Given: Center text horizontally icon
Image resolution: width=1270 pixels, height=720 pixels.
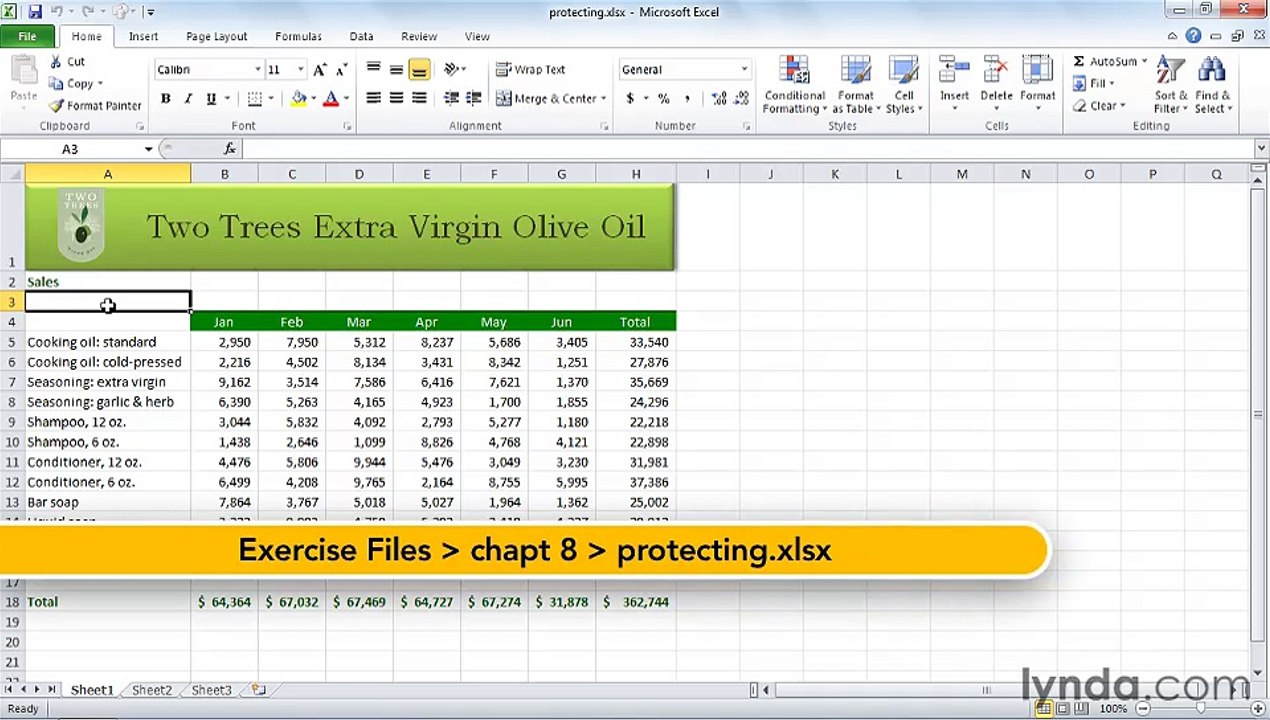Looking at the screenshot, I should coord(396,98).
